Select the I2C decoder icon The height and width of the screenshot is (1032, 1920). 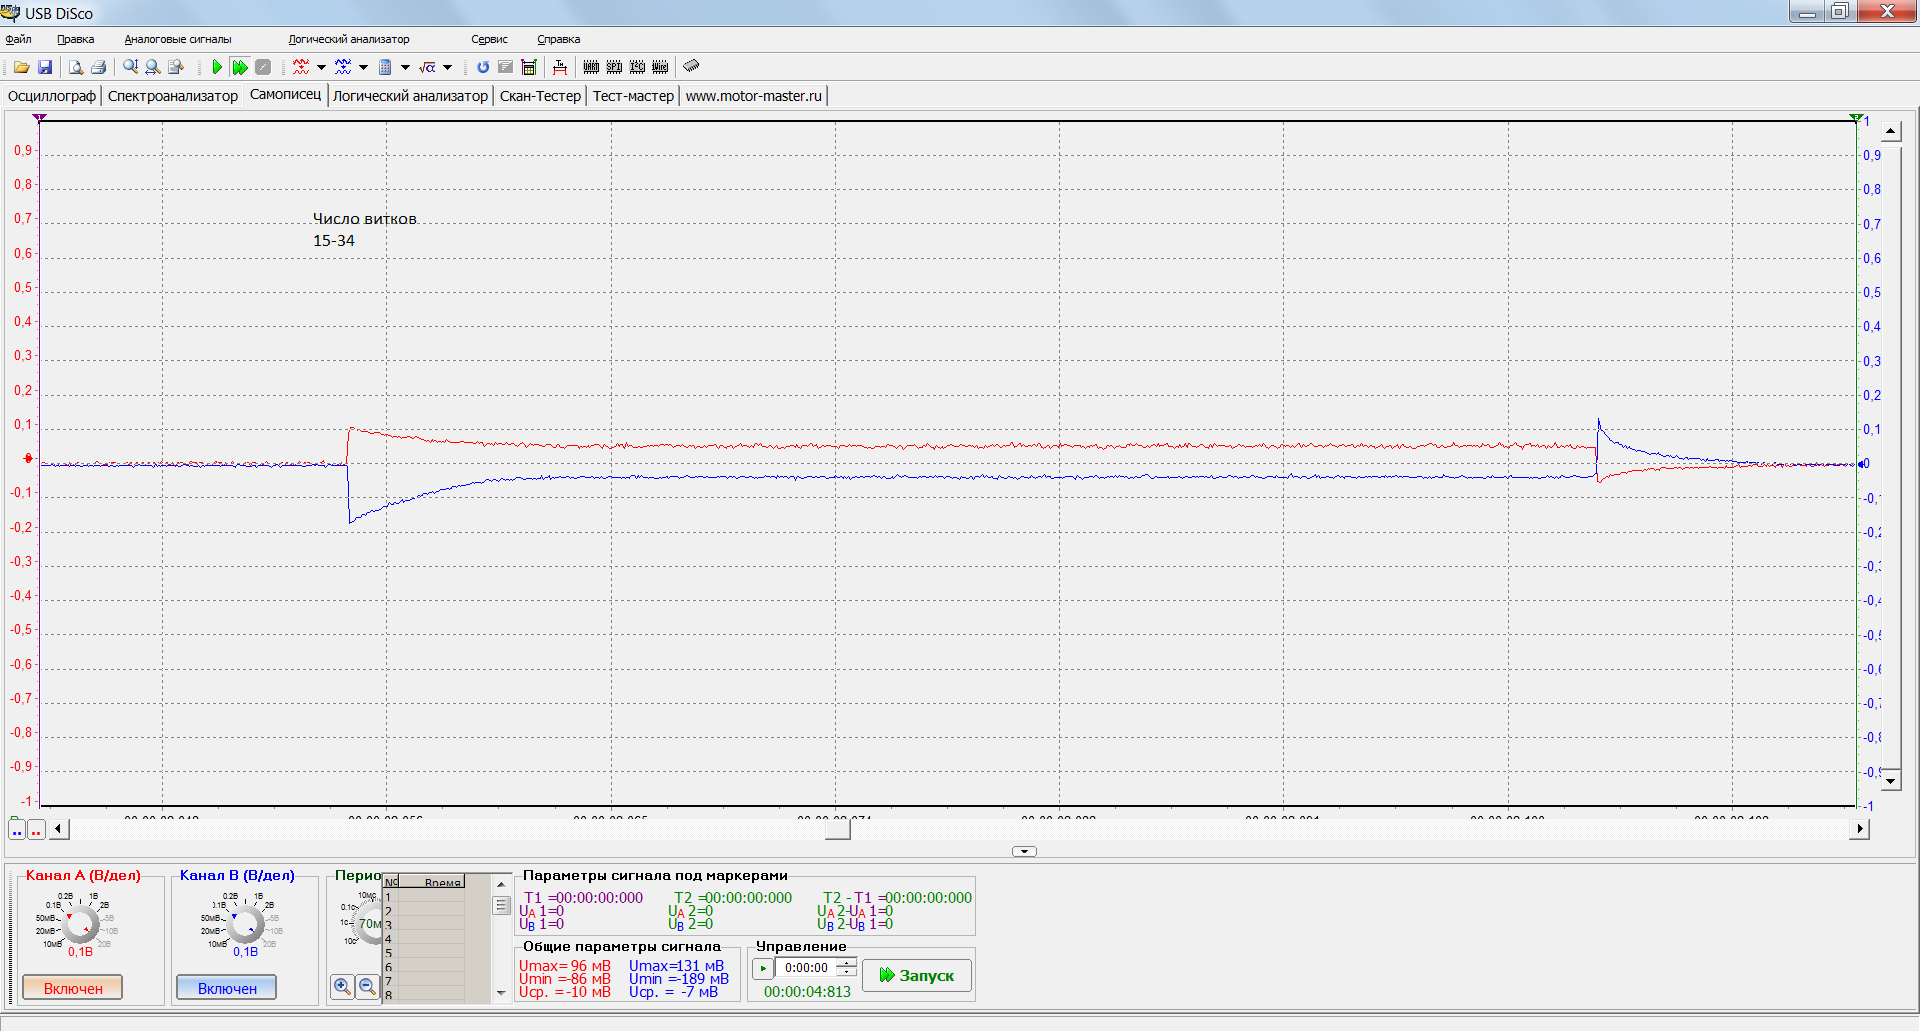click(637, 67)
